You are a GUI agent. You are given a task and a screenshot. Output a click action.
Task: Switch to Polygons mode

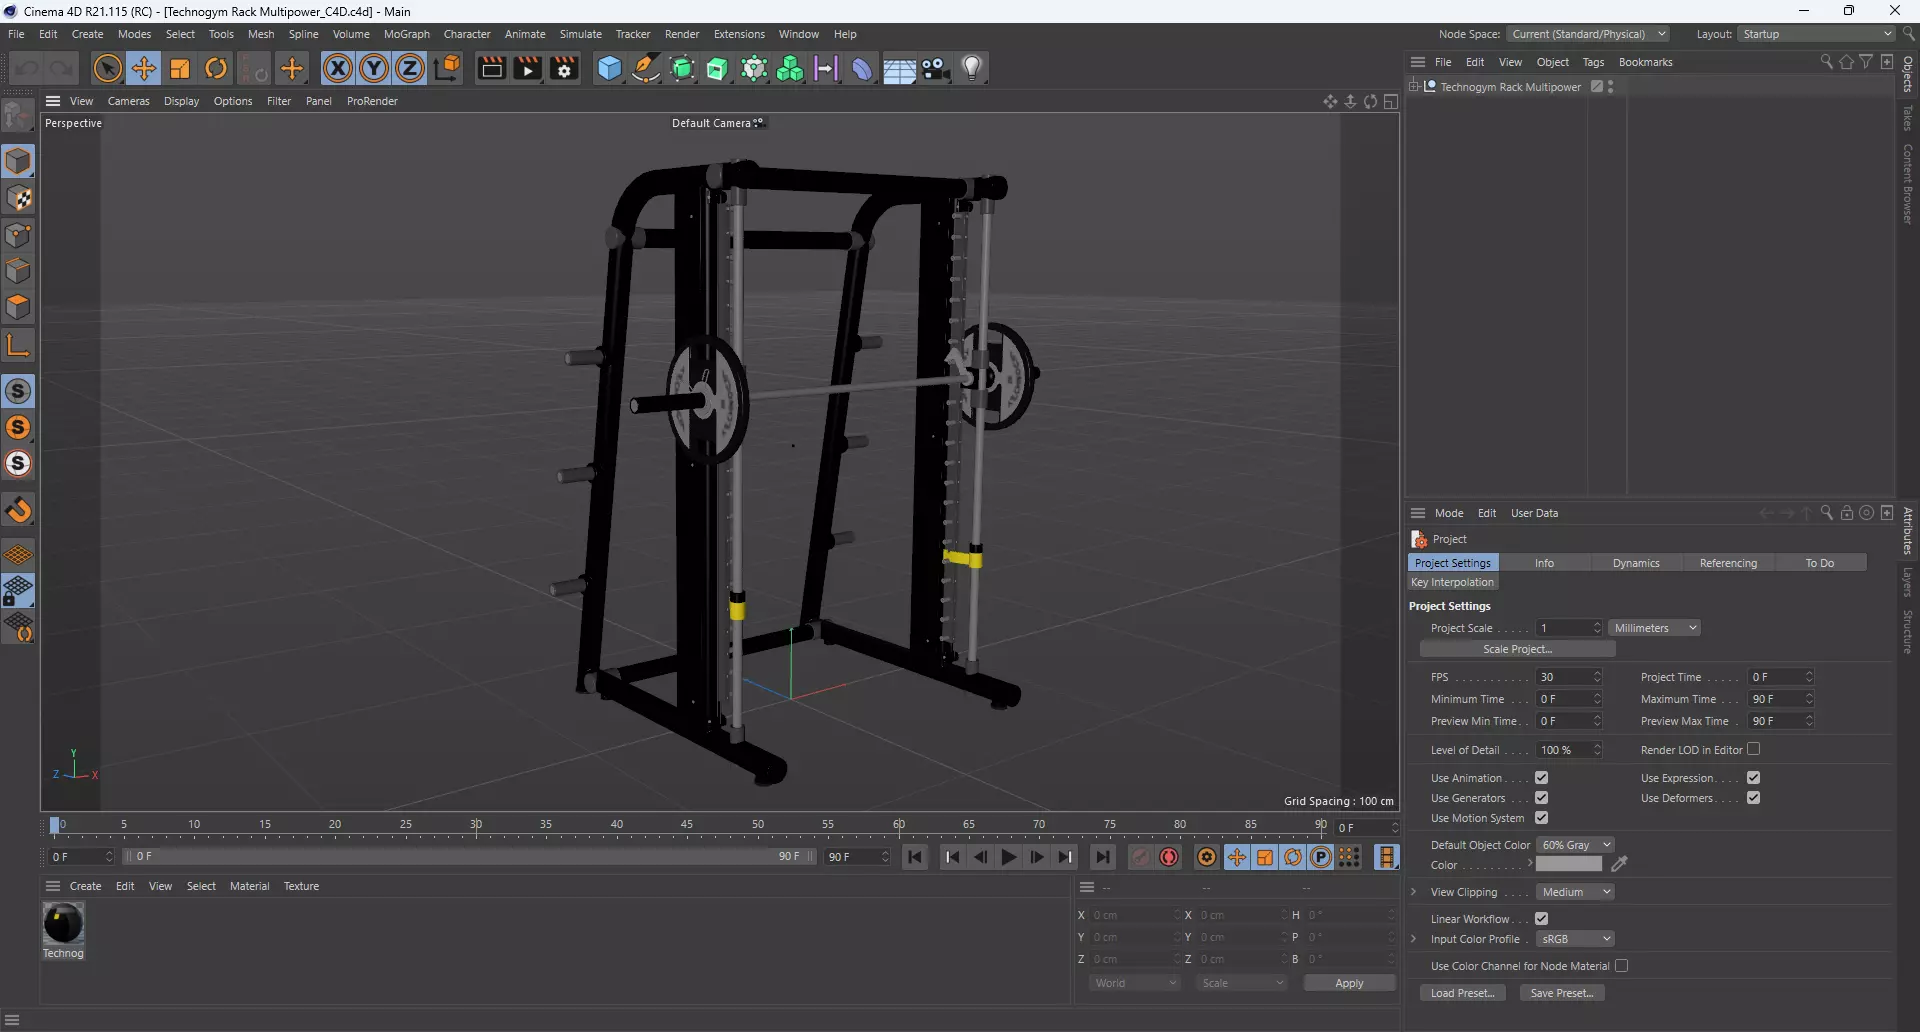(18, 307)
